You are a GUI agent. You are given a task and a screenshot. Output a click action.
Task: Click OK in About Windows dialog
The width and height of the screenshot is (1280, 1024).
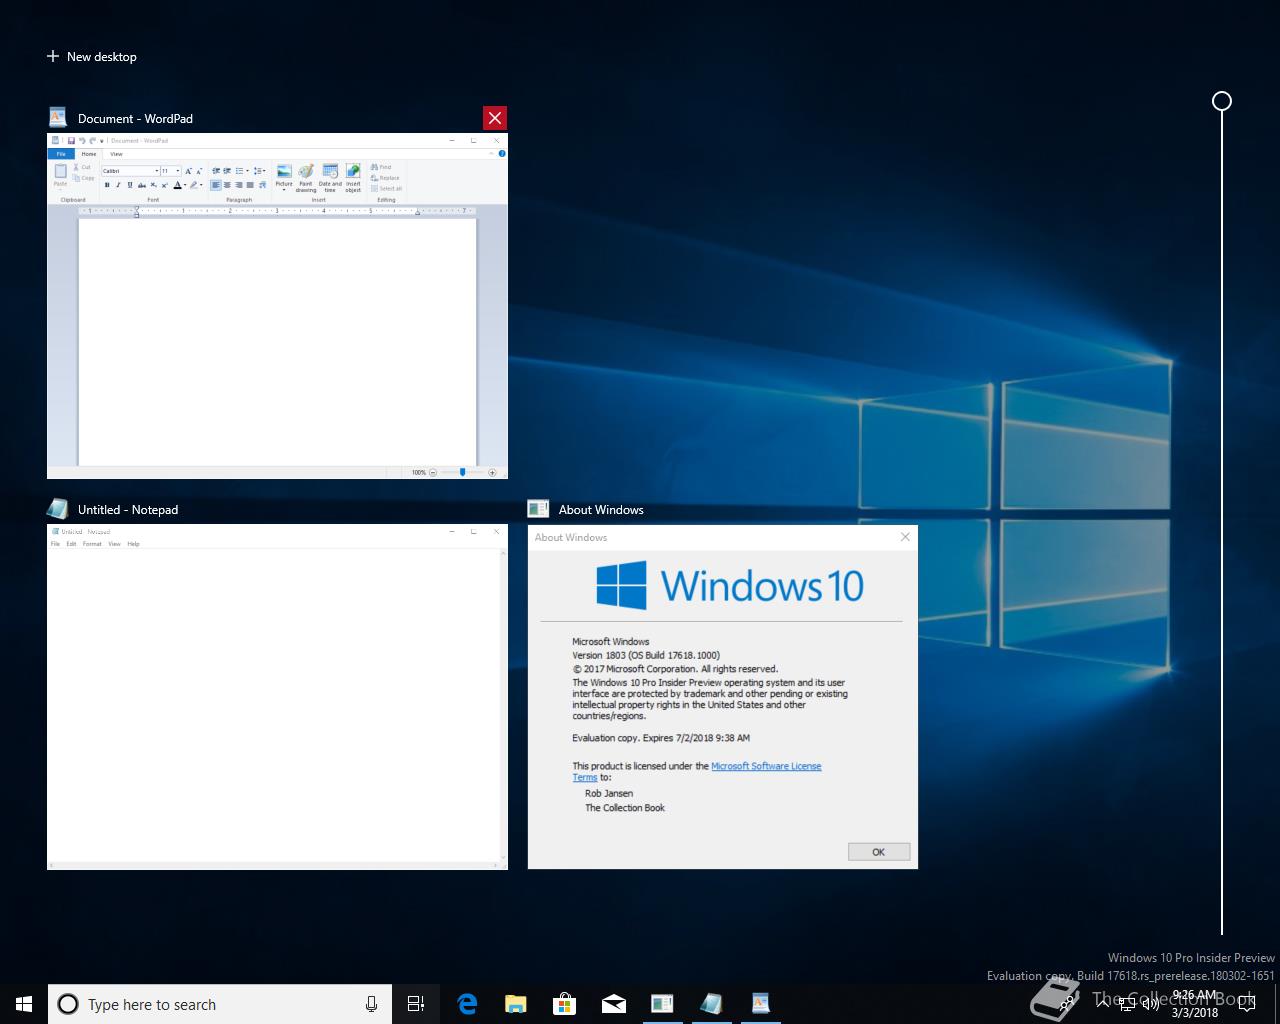(878, 852)
